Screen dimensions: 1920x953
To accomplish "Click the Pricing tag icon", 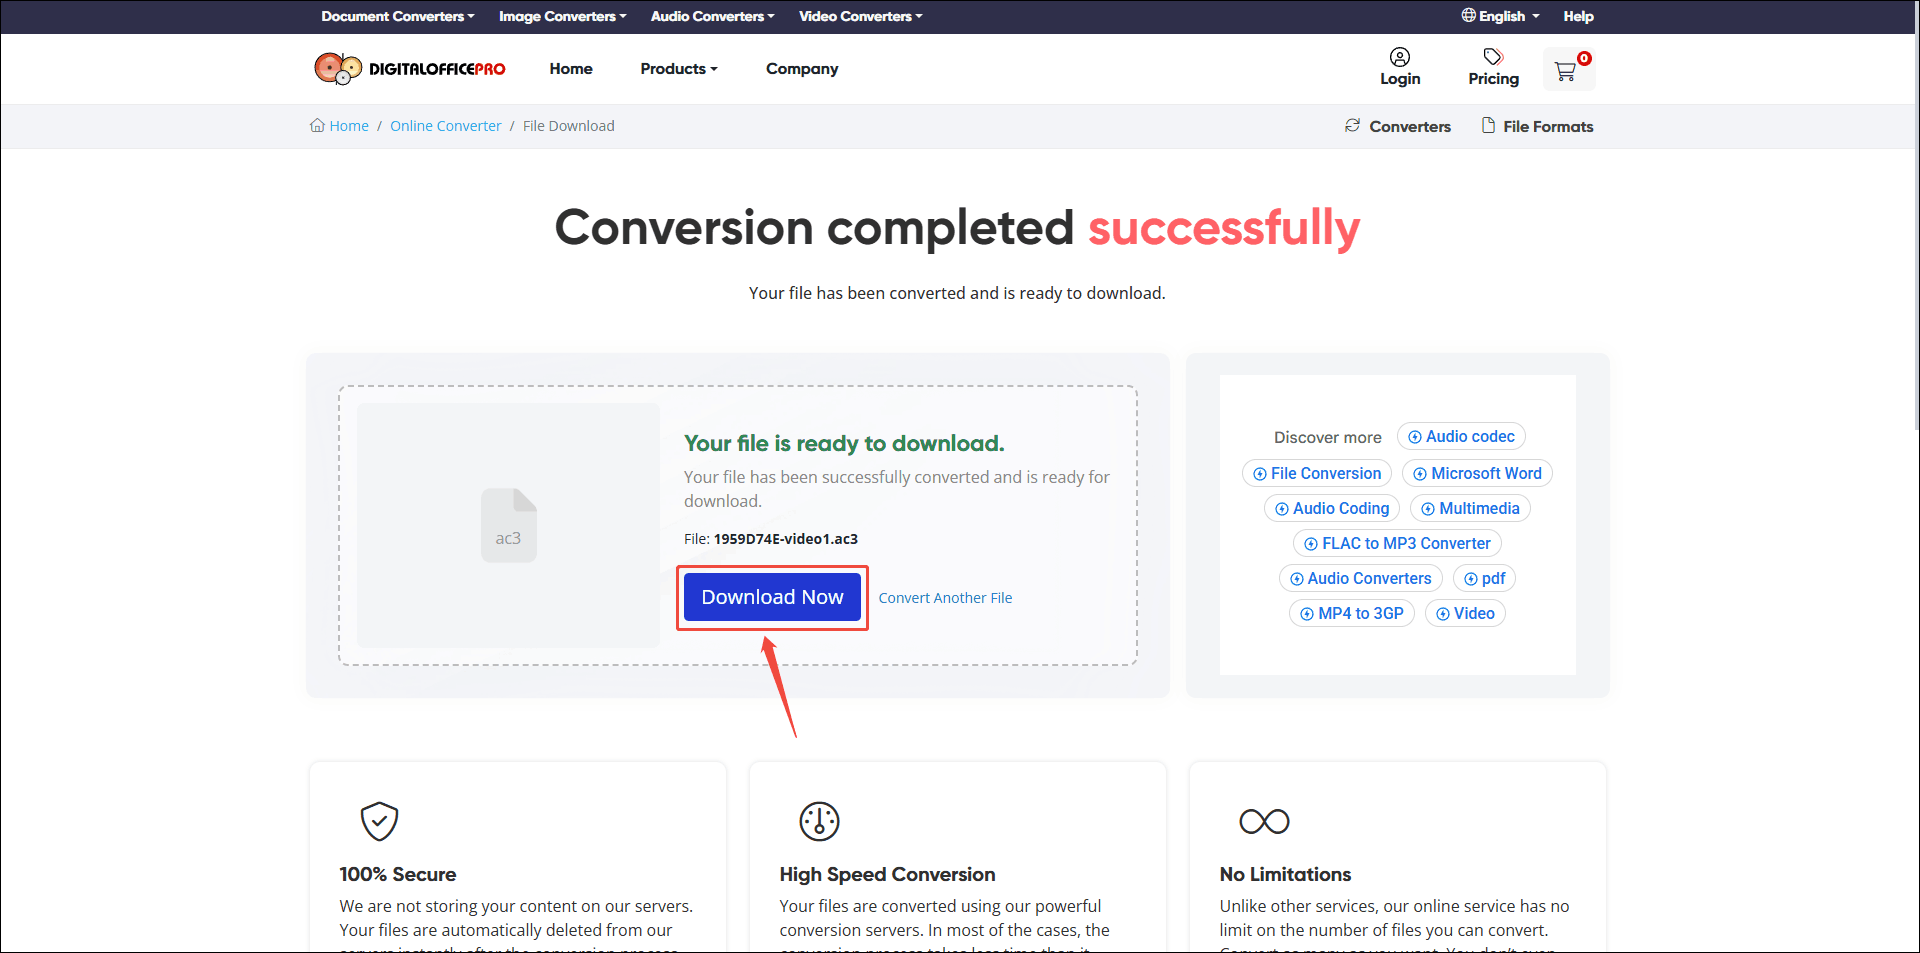I will point(1493,57).
